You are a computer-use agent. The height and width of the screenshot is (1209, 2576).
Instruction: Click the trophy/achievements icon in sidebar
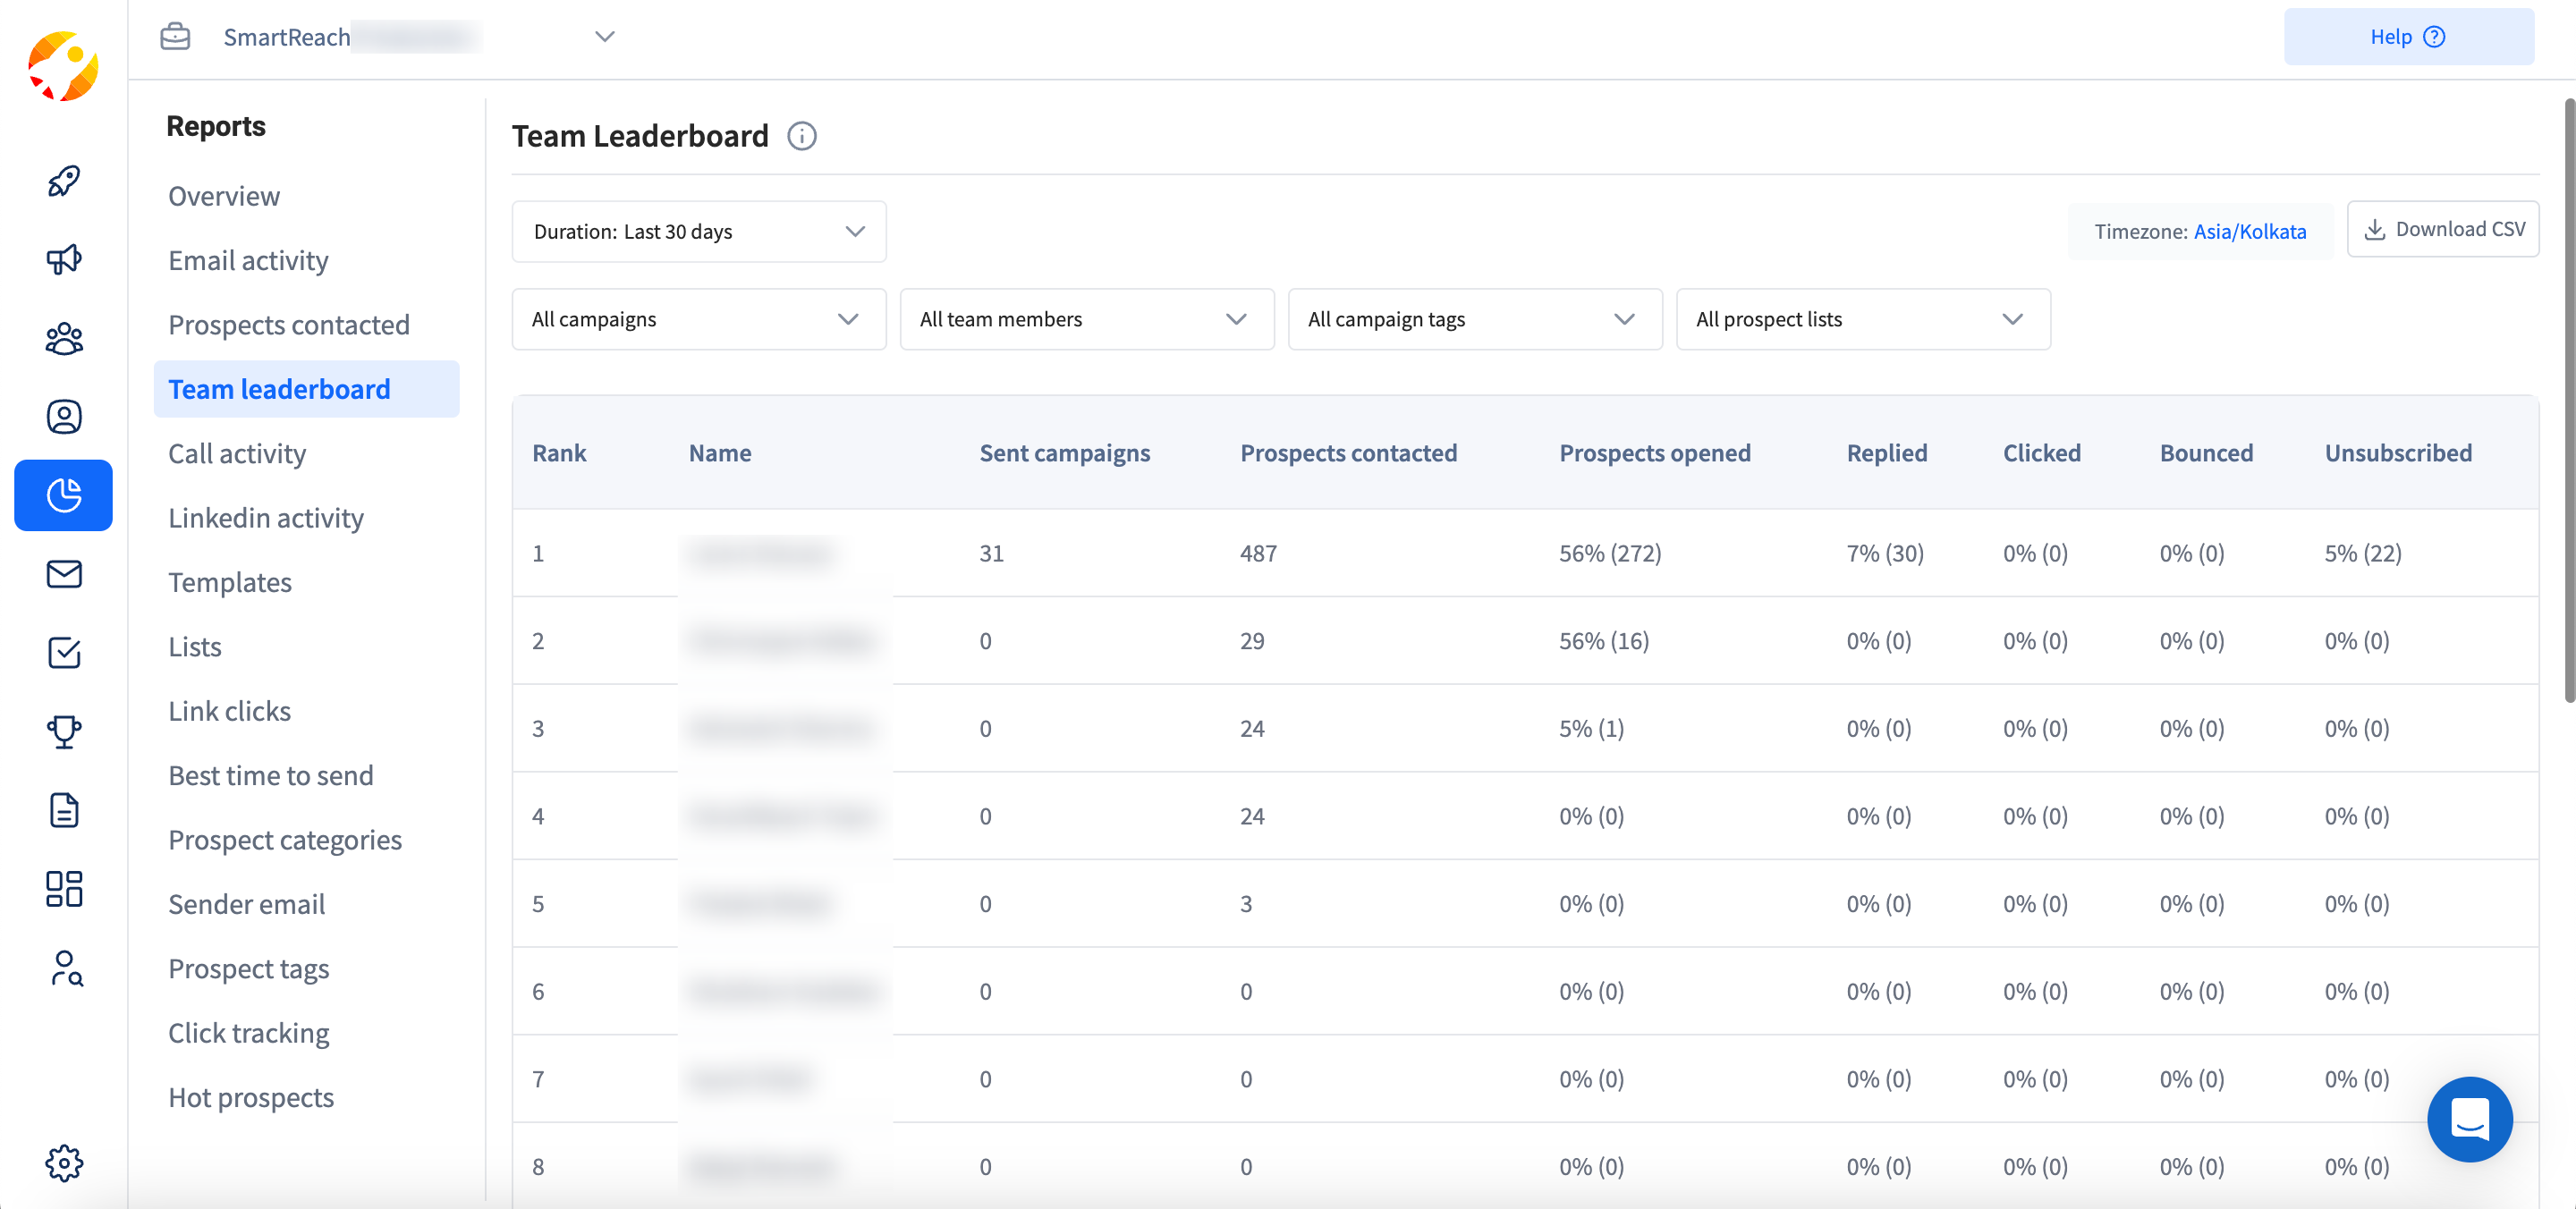[64, 731]
